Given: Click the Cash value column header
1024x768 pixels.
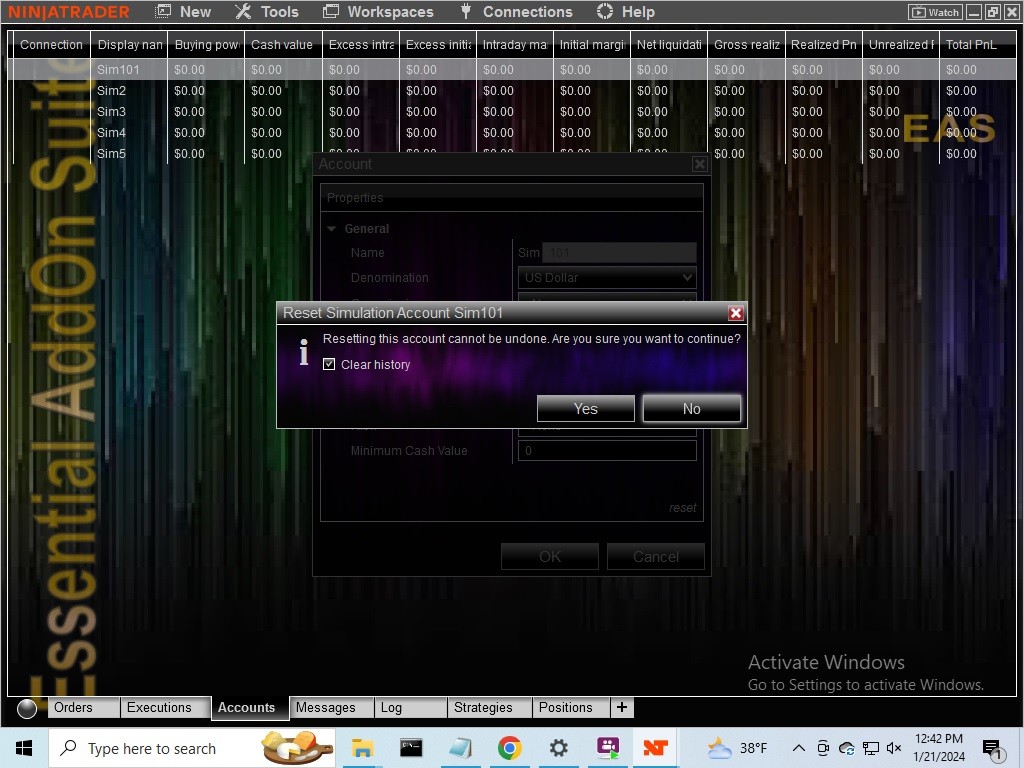Looking at the screenshot, I should pyautogui.click(x=283, y=44).
